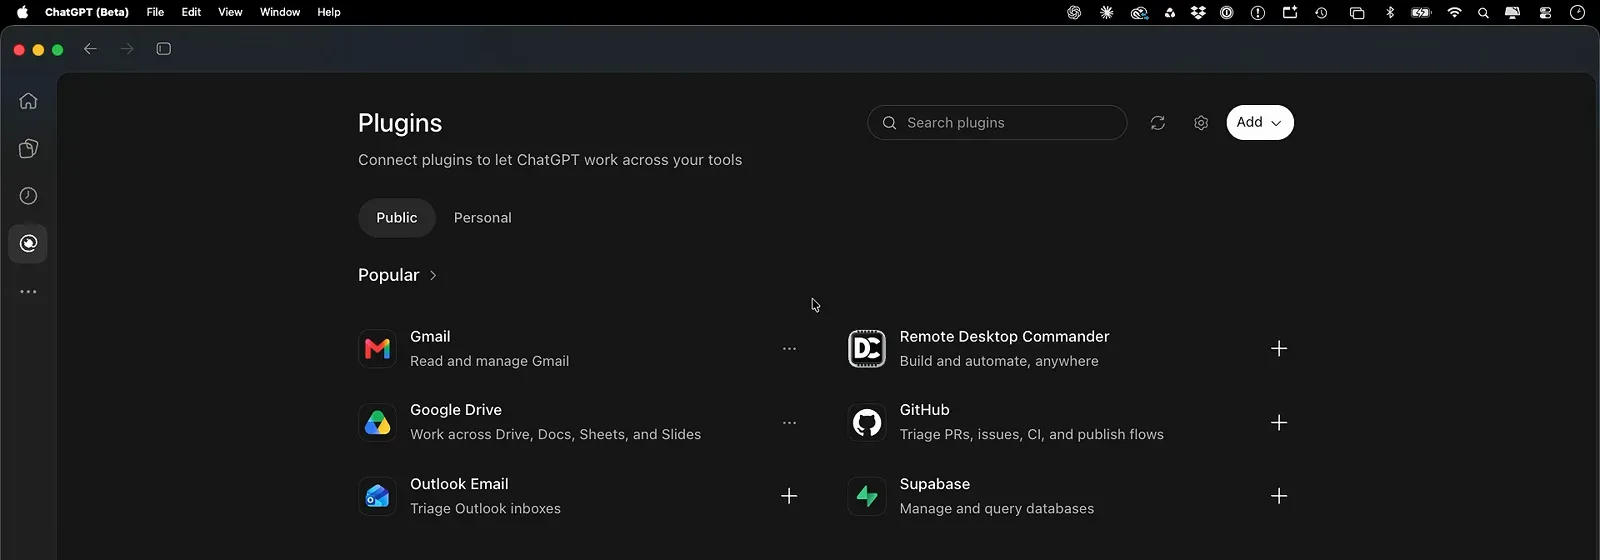
Task: Click the GitHub logo icon
Action: click(x=867, y=423)
